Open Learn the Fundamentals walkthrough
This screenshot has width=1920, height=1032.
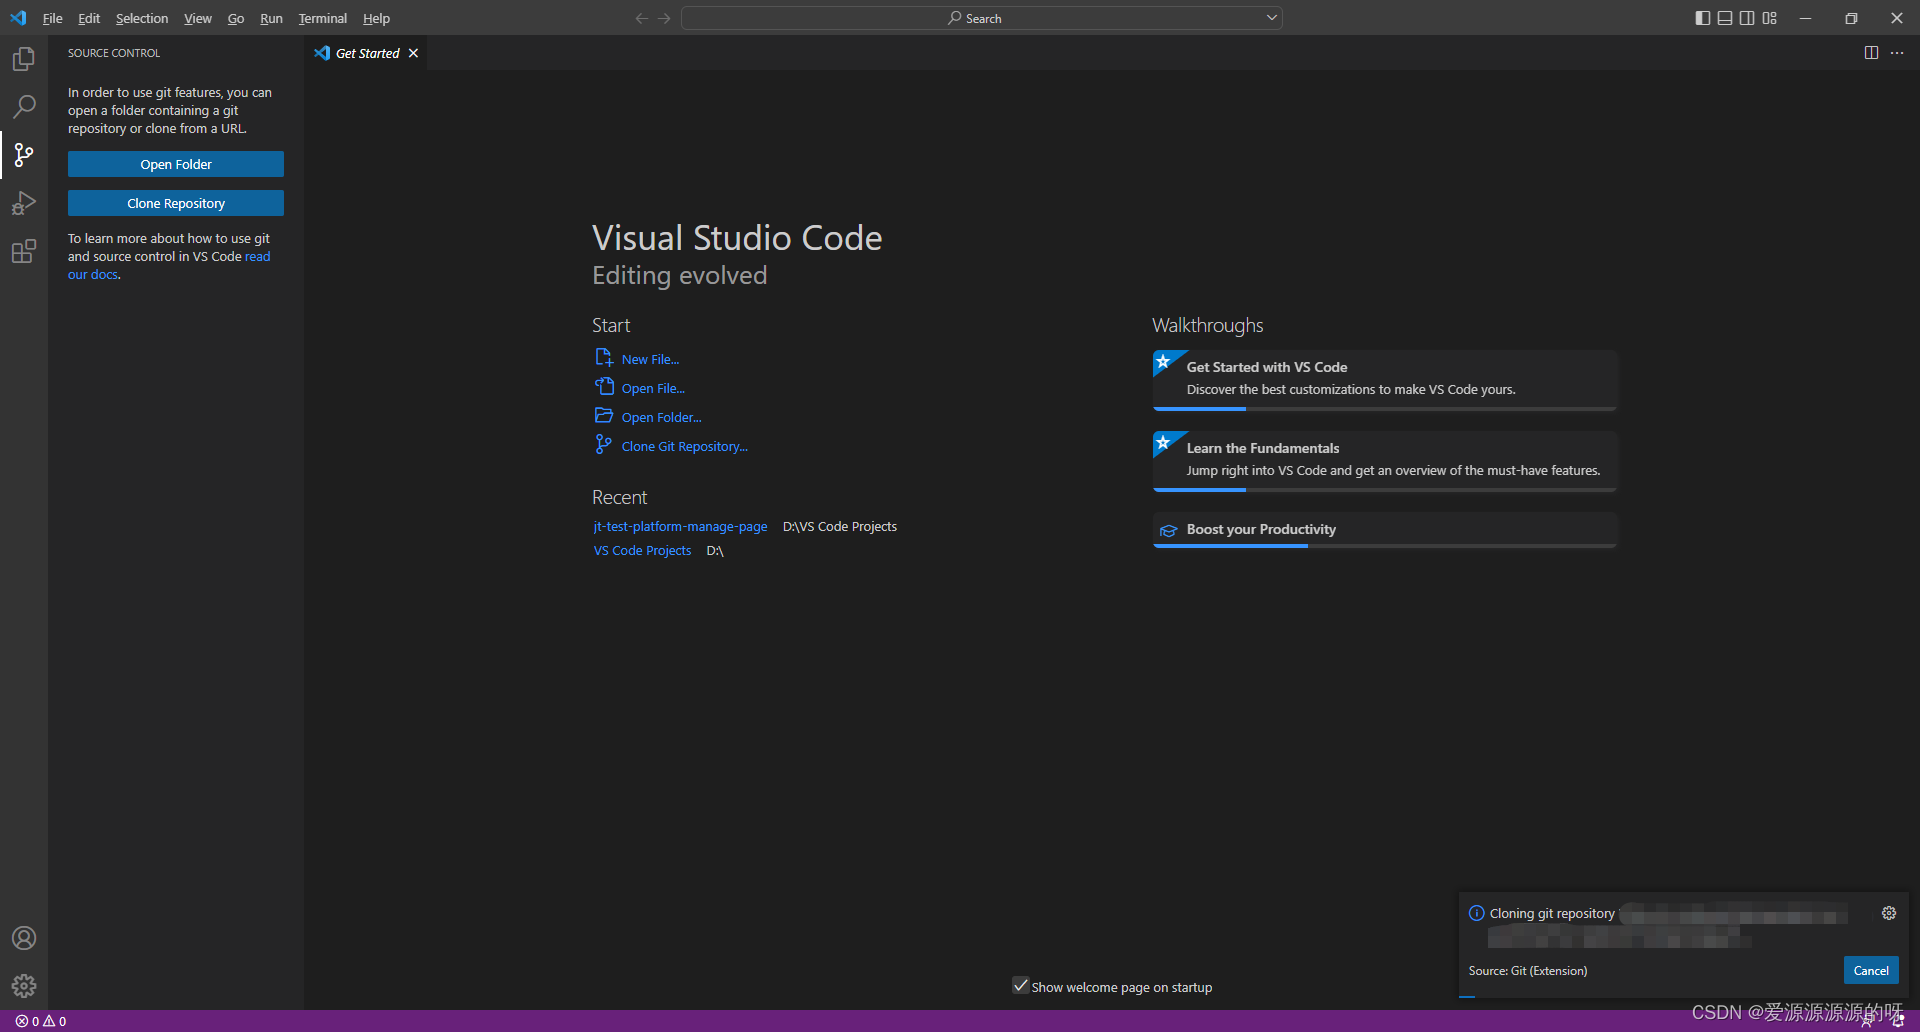(1385, 461)
